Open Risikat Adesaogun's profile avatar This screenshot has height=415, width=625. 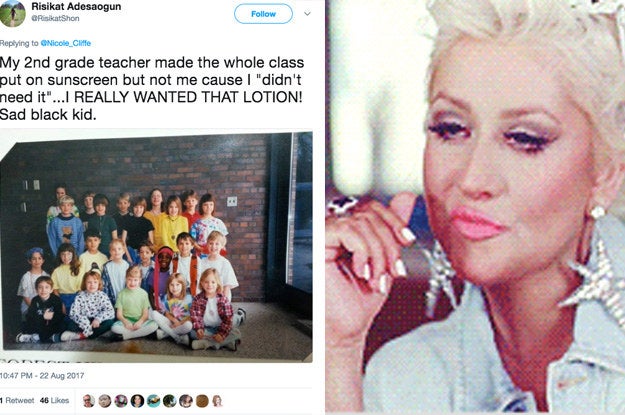click(x=12, y=13)
